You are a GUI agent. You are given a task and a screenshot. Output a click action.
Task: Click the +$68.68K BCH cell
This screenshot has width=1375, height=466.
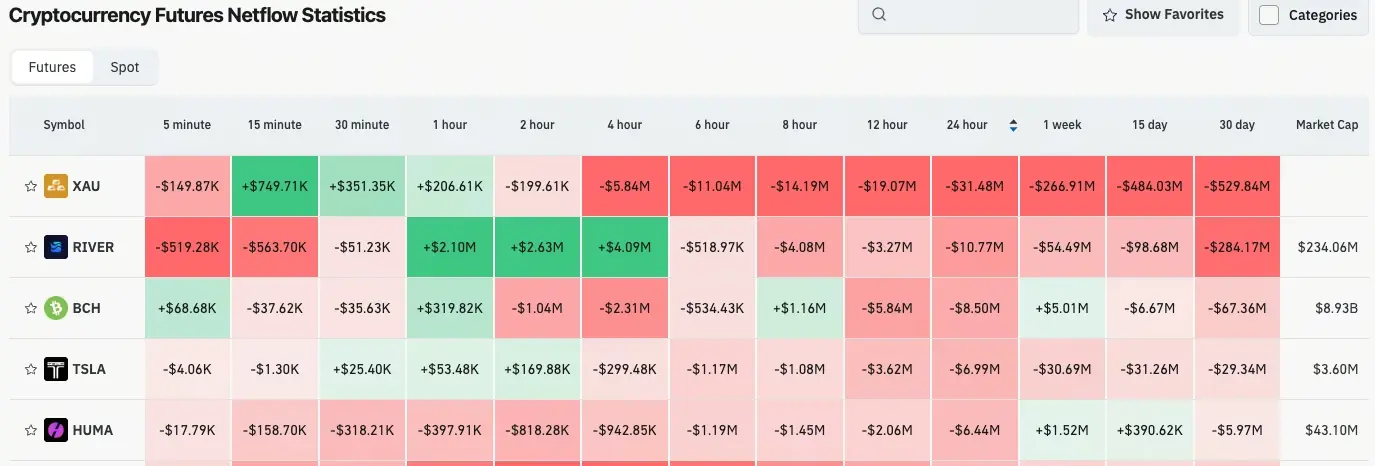187,308
